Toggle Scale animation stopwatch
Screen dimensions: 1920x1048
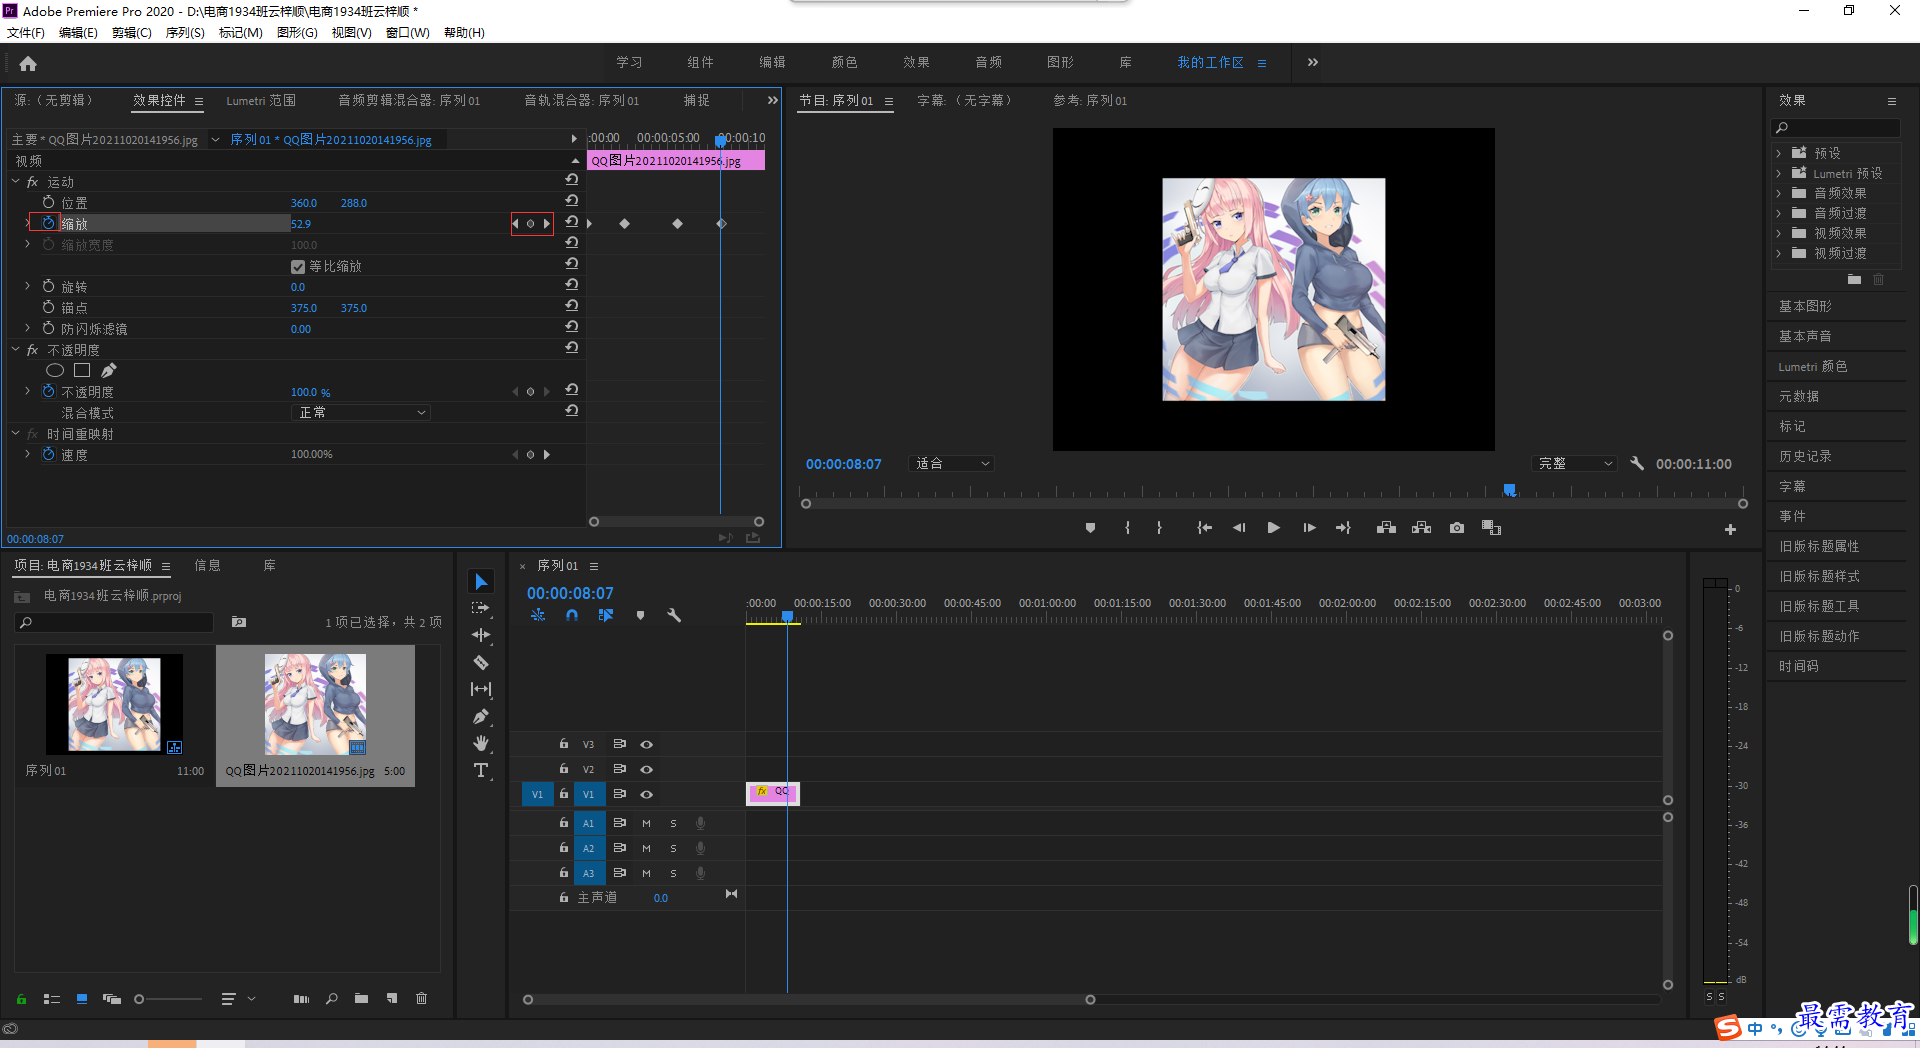click(48, 223)
